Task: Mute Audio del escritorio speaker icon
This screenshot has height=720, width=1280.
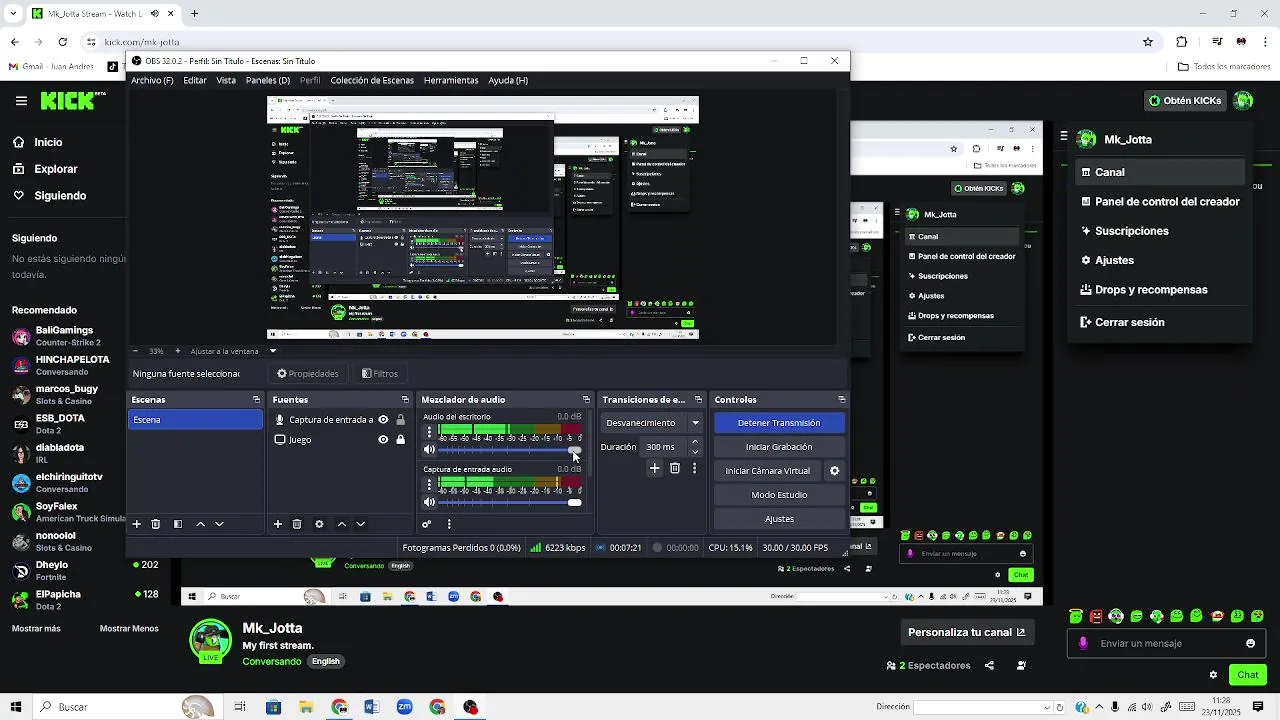Action: click(x=430, y=450)
